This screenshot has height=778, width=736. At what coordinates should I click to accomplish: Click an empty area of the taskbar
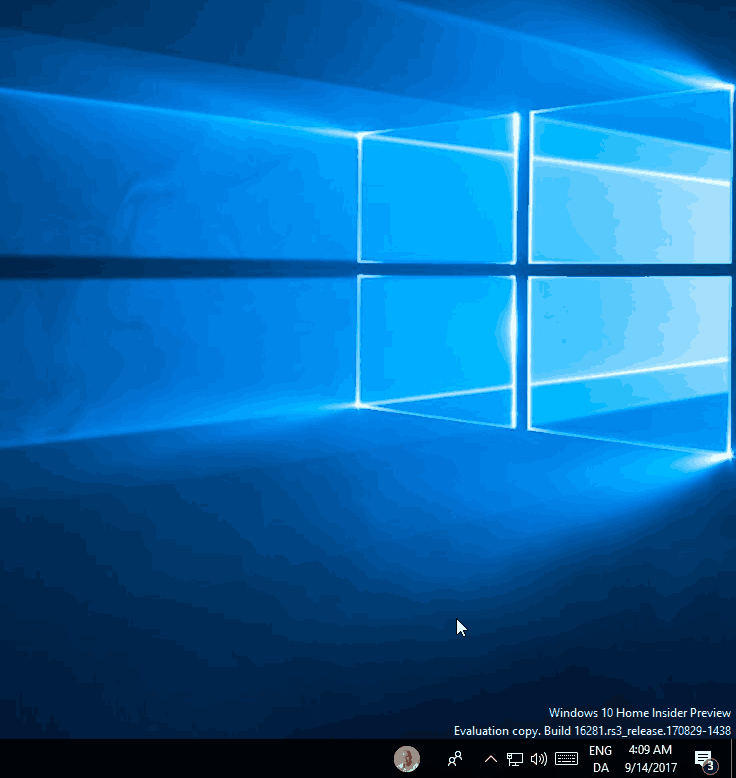pos(200,759)
